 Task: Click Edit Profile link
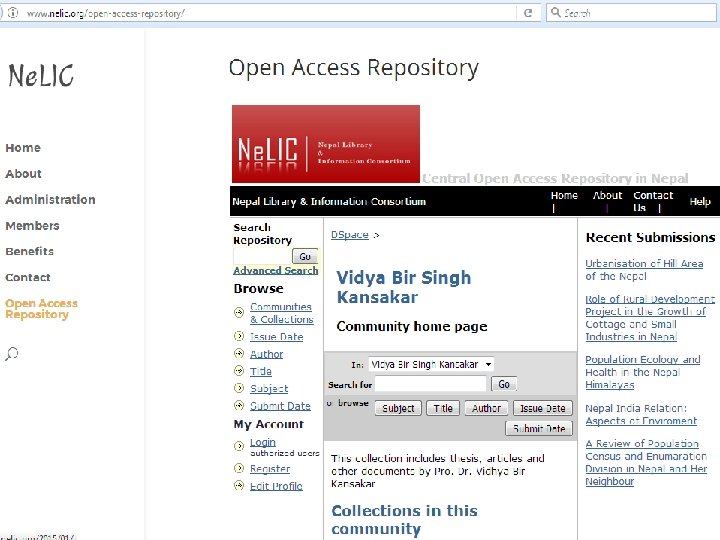276,486
